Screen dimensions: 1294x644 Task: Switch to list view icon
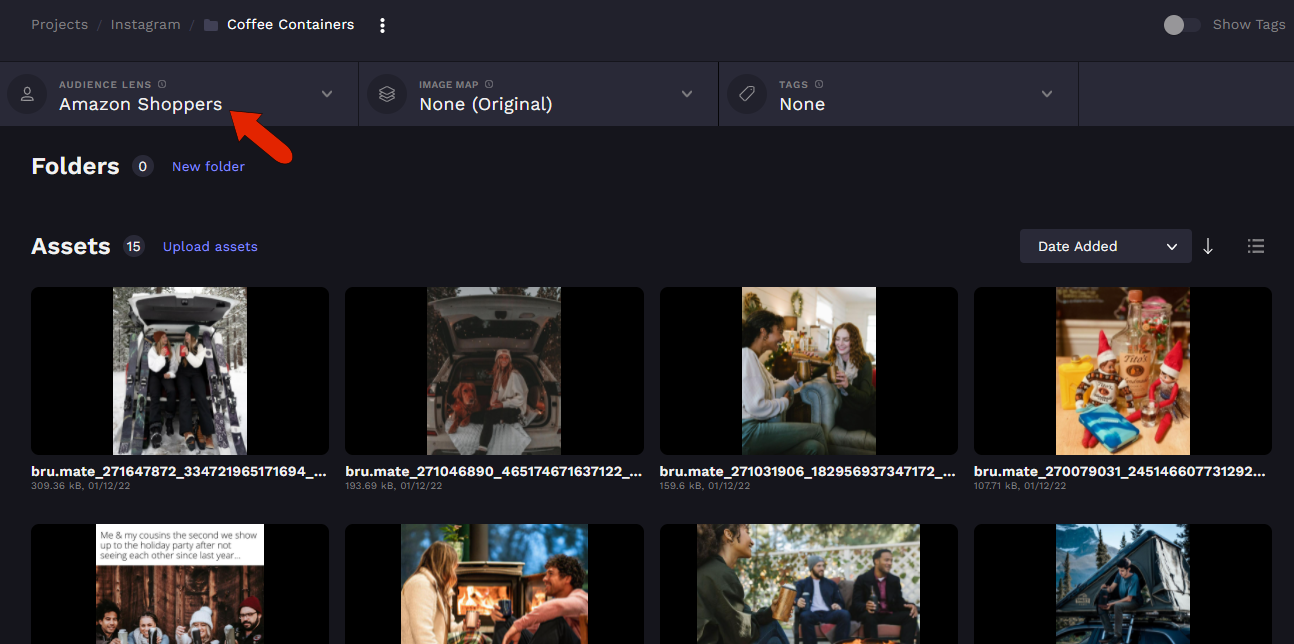[1256, 246]
